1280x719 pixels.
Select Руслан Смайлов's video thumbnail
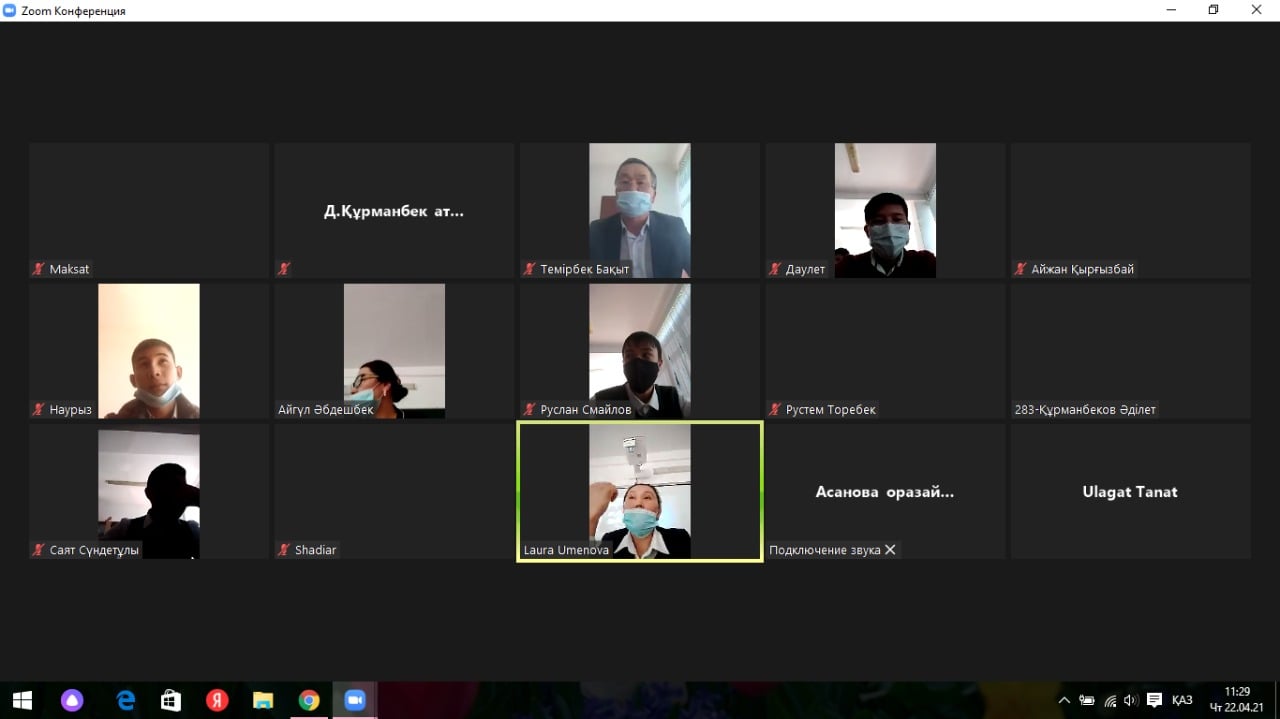pos(640,351)
